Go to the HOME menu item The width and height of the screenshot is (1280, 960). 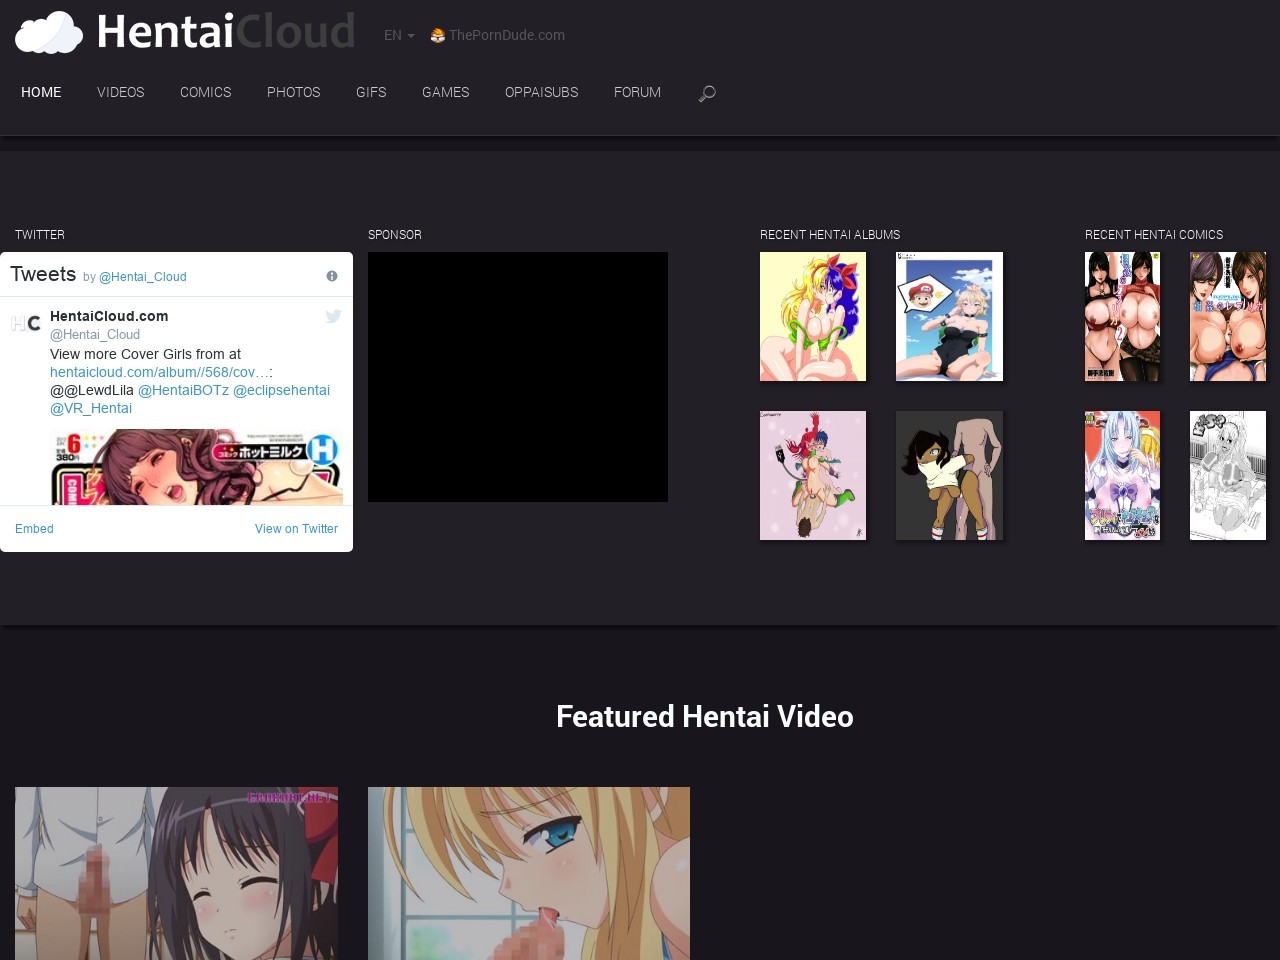coord(41,92)
